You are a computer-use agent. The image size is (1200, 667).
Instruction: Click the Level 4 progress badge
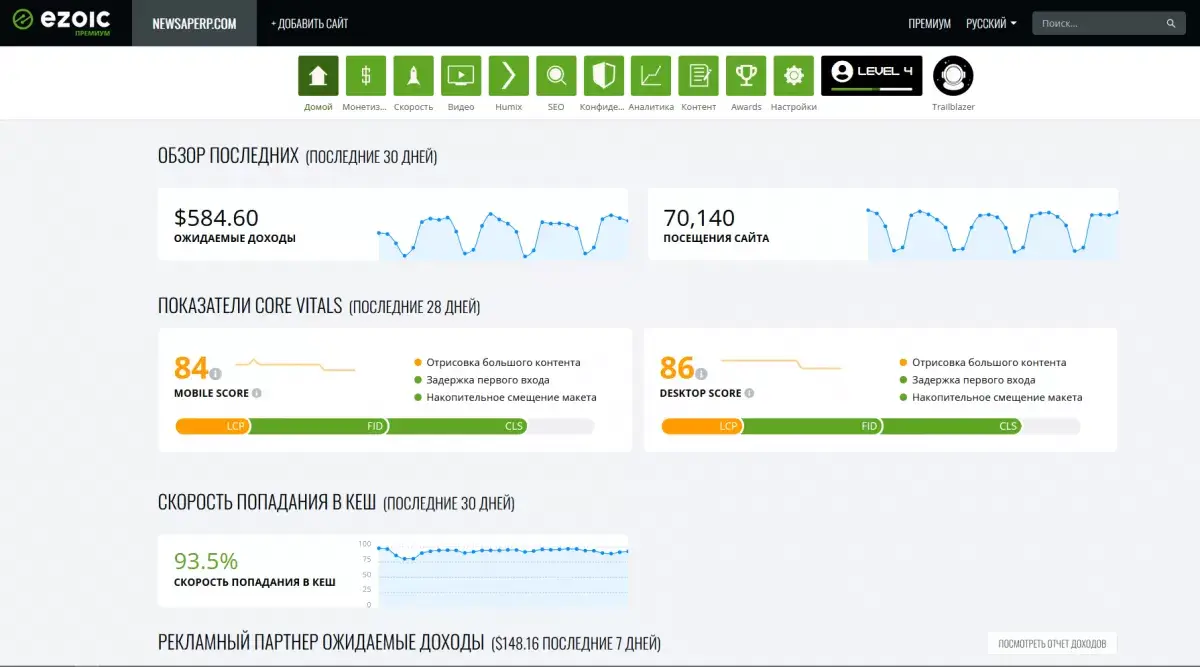(x=871, y=76)
